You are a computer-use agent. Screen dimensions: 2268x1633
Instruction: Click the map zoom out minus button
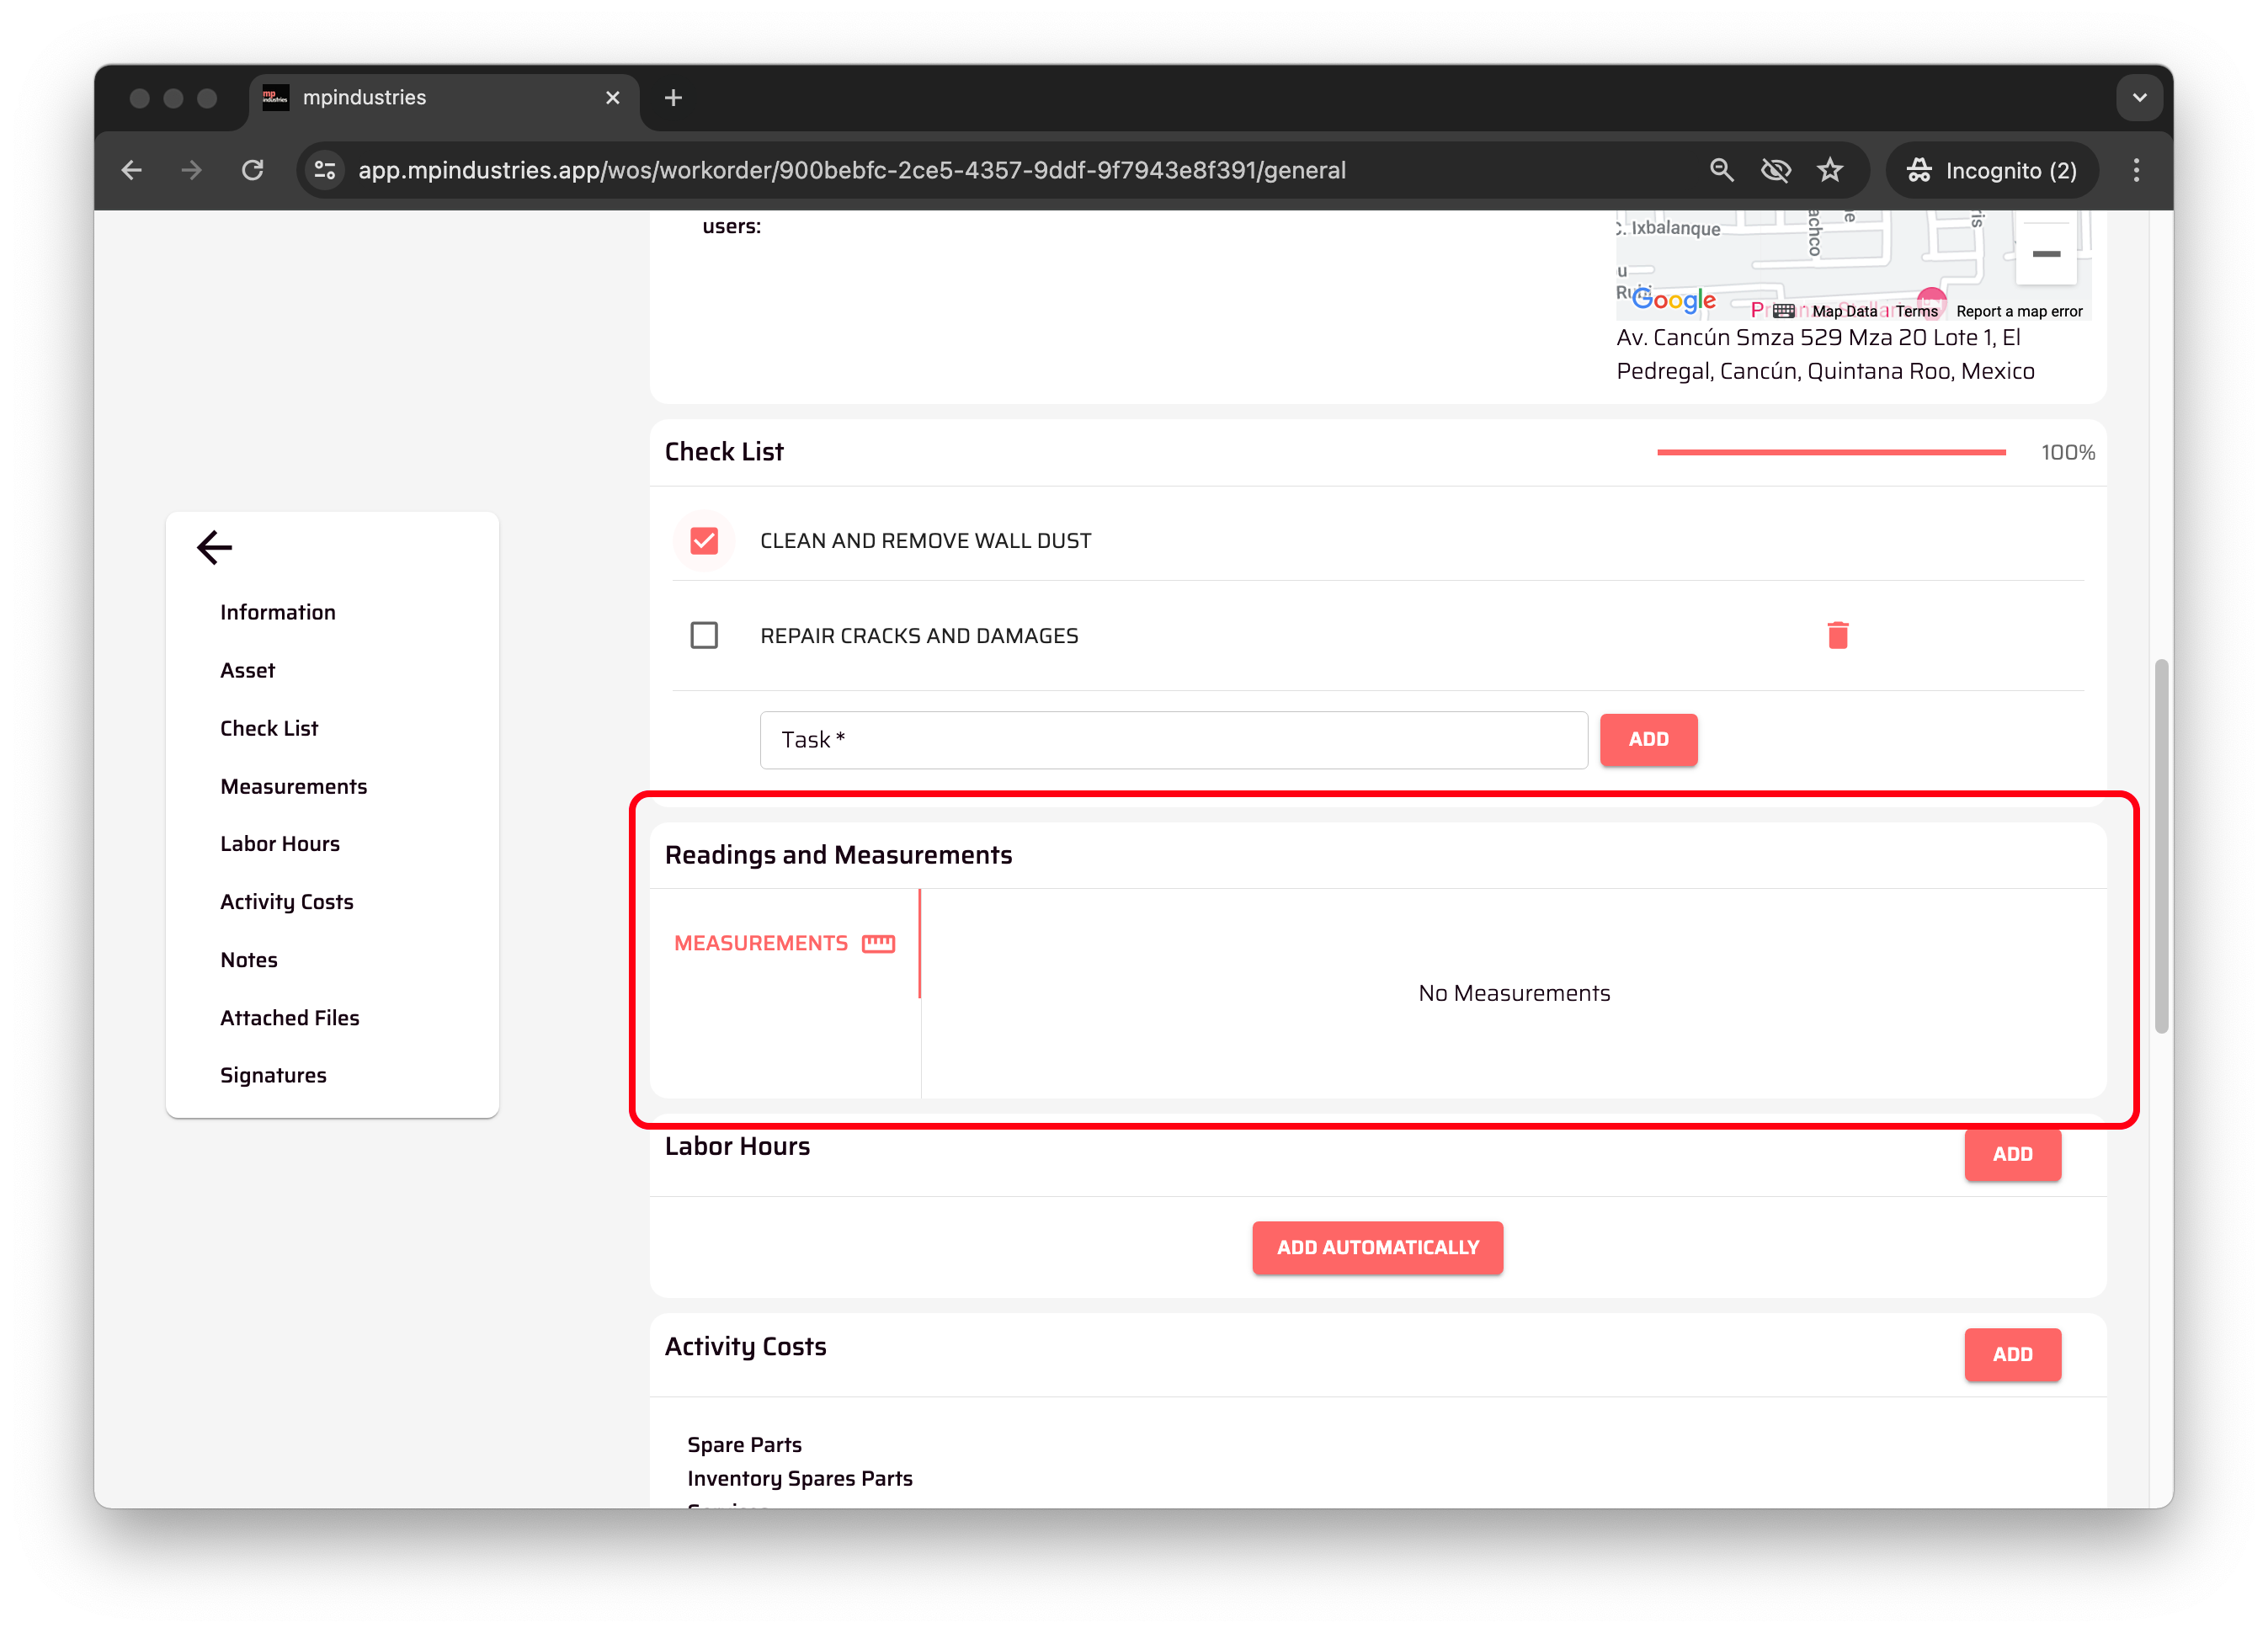pyautogui.click(x=2045, y=254)
